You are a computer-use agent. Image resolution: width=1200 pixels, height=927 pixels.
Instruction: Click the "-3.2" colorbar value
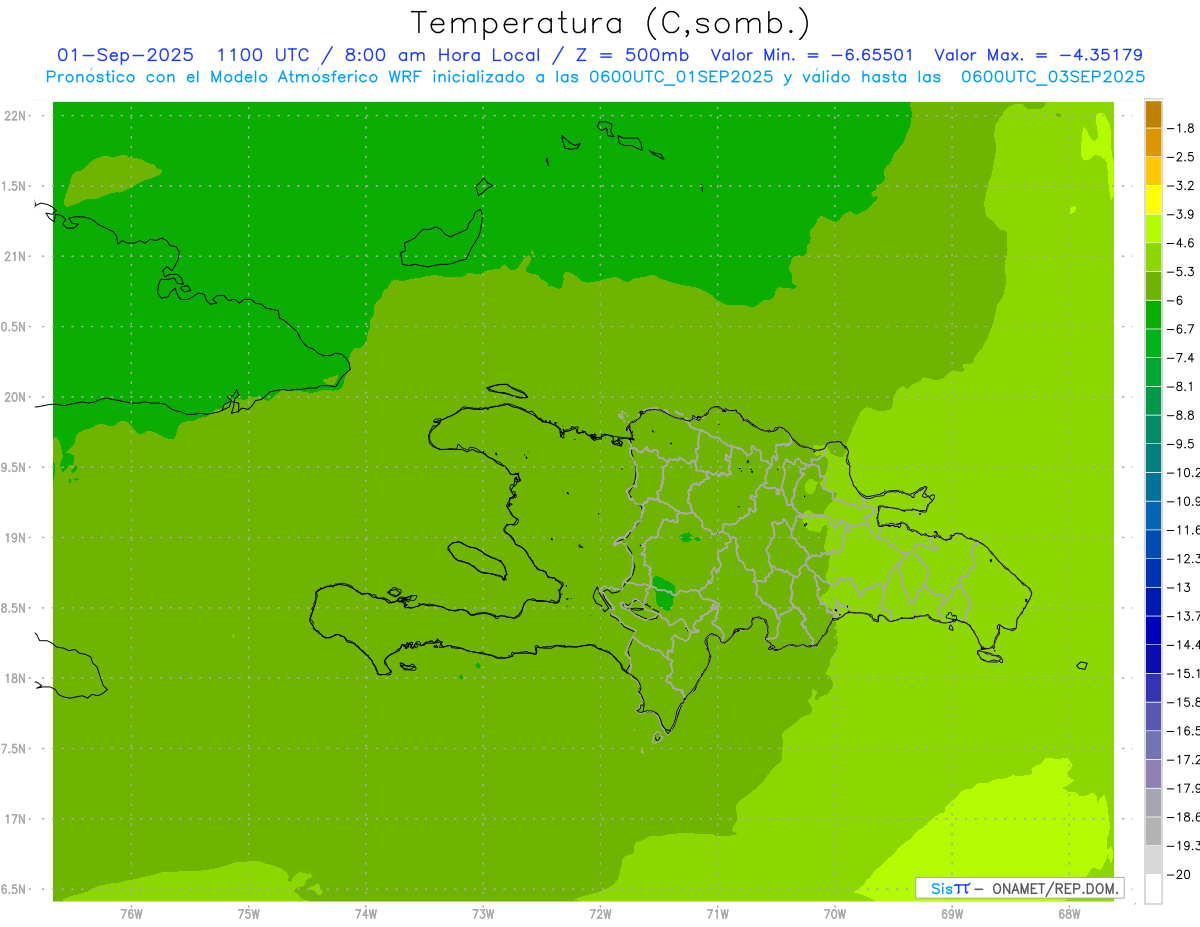click(x=1181, y=185)
